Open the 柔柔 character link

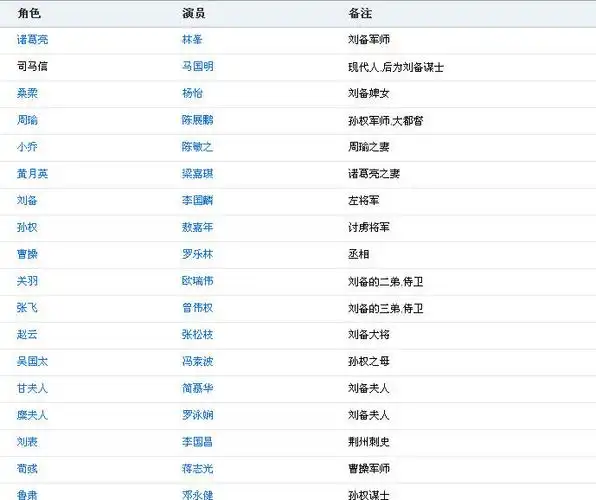[27, 93]
